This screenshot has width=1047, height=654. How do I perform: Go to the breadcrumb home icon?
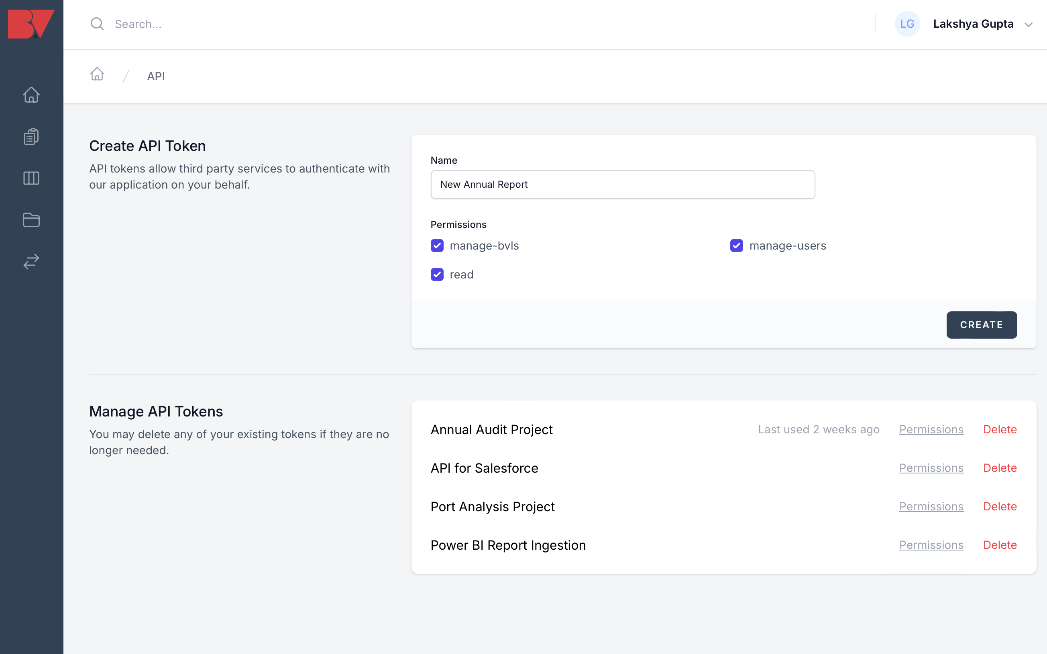[x=97, y=75]
